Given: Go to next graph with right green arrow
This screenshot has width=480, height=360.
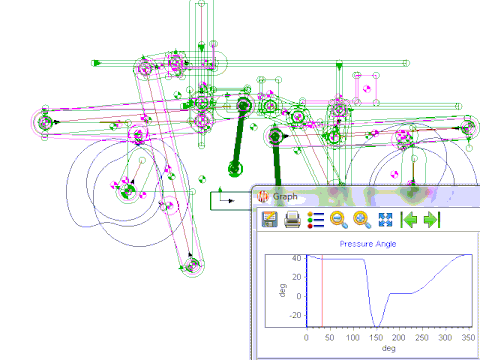Looking at the screenshot, I should point(432,220).
